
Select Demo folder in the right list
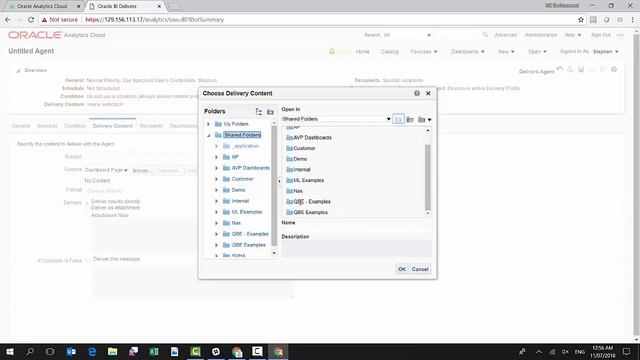coord(300,159)
